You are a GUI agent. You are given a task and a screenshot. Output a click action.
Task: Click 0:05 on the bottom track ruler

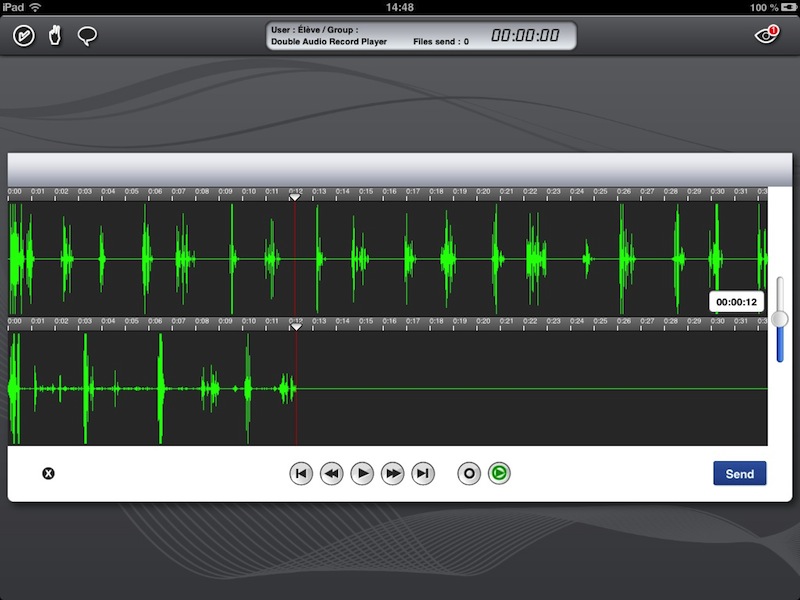(x=132, y=321)
